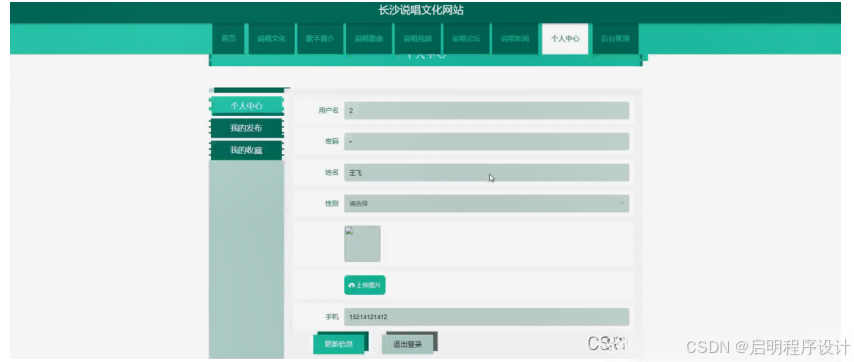
Task: Focus the 手机 number field
Action: [x=486, y=317]
